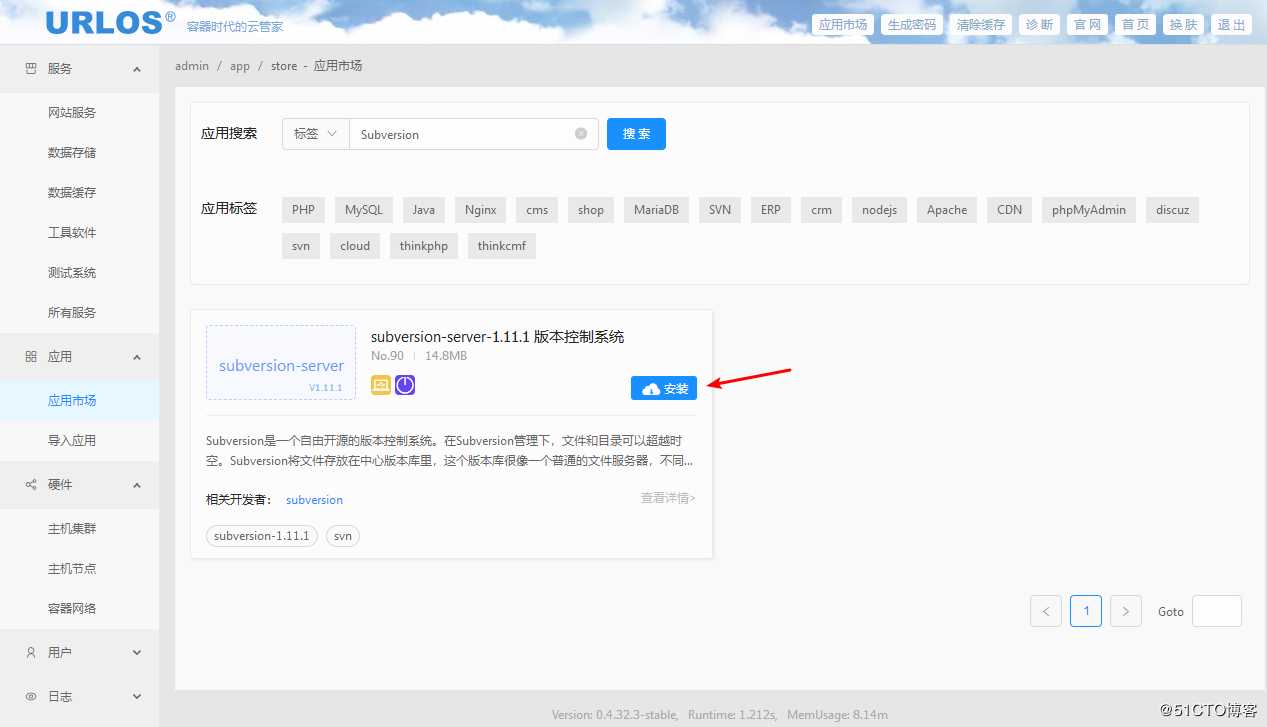Click the subversion-1.11.1 card tag
1267x727 pixels.
pyautogui.click(x=262, y=536)
